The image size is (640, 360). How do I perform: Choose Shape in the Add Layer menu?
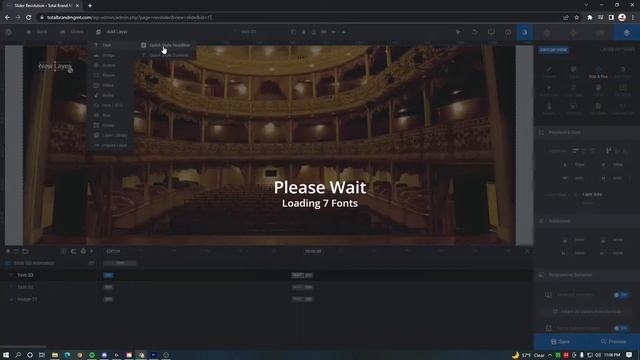point(111,75)
